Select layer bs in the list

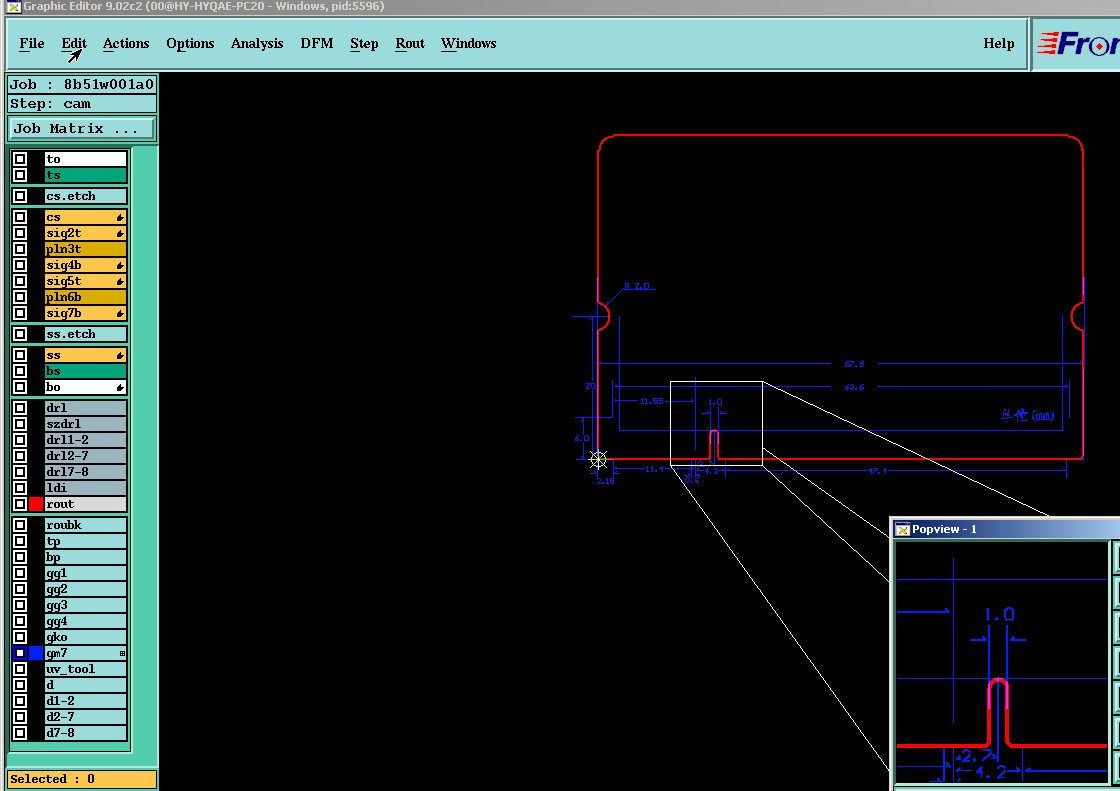click(85, 371)
